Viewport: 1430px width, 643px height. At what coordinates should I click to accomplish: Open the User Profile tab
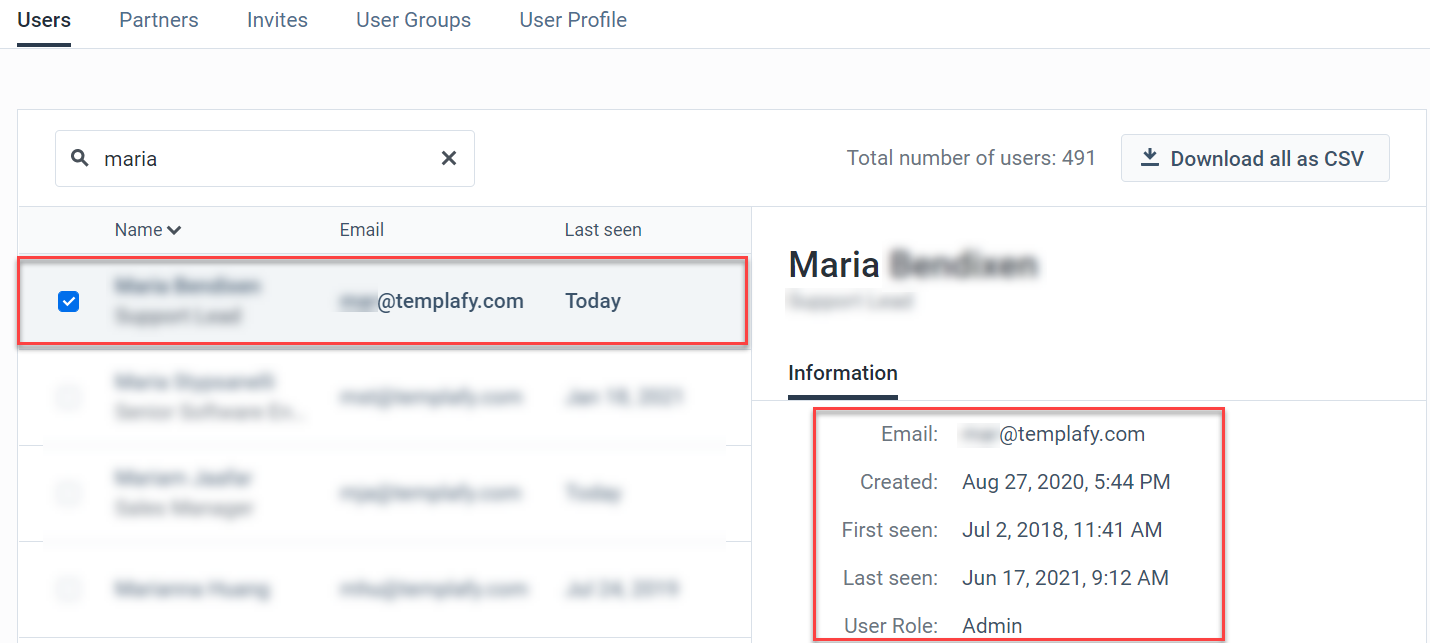572,19
